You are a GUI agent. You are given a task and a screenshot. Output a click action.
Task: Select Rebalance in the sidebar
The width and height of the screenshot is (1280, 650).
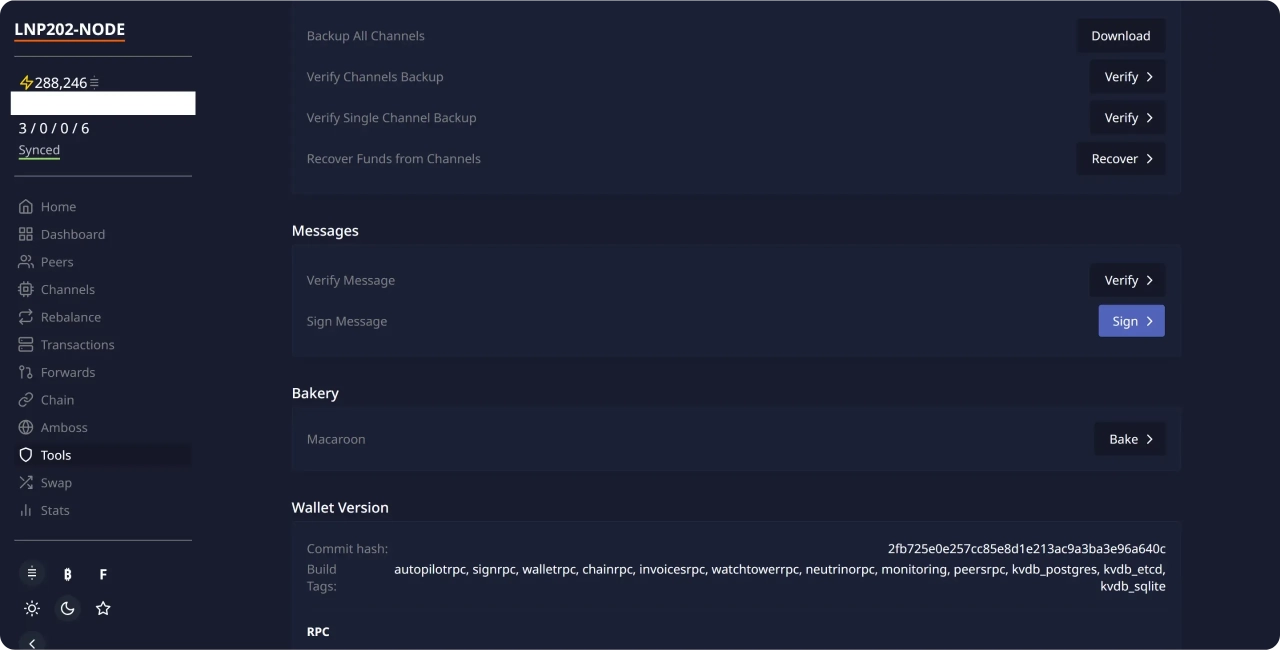(70, 317)
